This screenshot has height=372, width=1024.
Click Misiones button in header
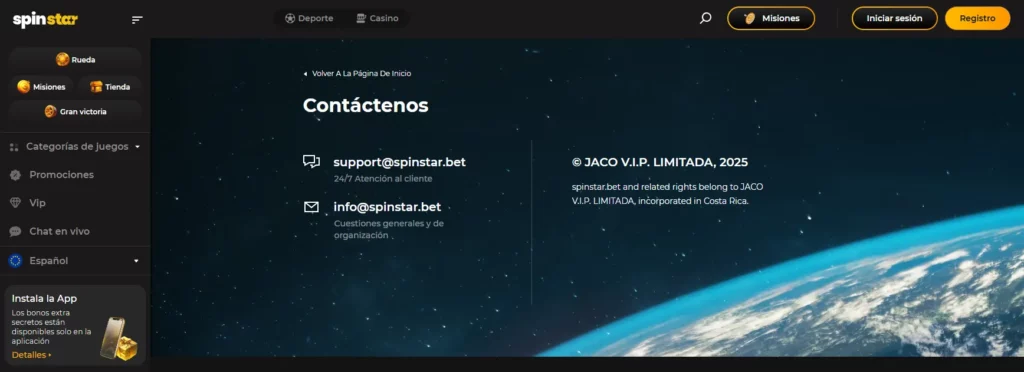(771, 18)
